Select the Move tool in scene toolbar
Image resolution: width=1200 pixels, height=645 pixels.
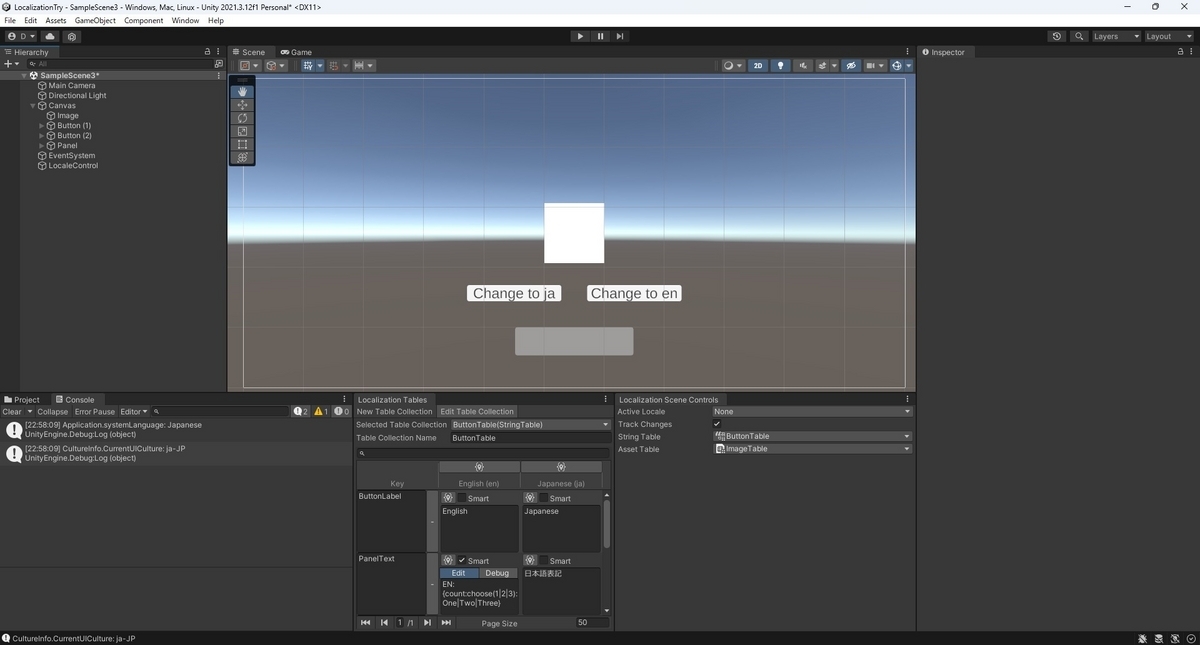(x=242, y=105)
